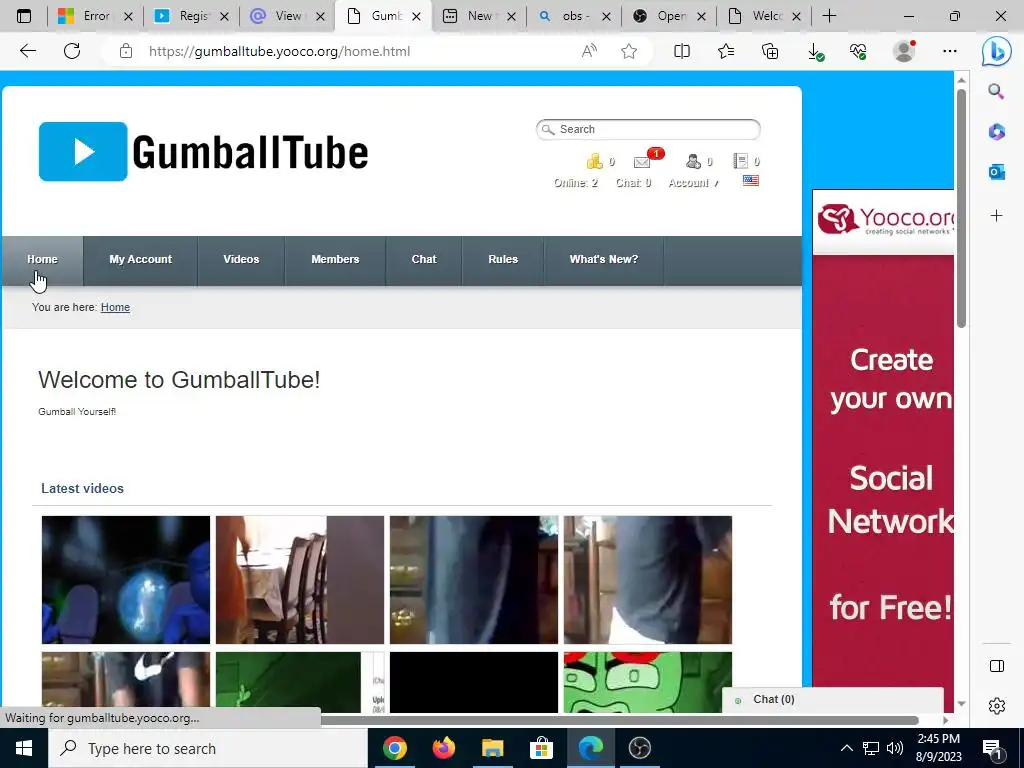Click the Home breadcrumb link
The width and height of the screenshot is (1024, 768).
[115, 307]
